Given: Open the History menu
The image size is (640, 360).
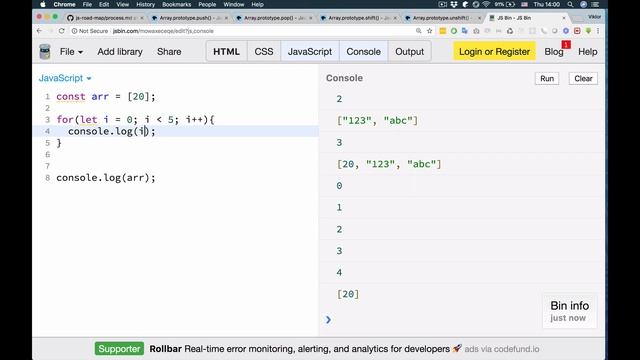Looking at the screenshot, I should (145, 4).
